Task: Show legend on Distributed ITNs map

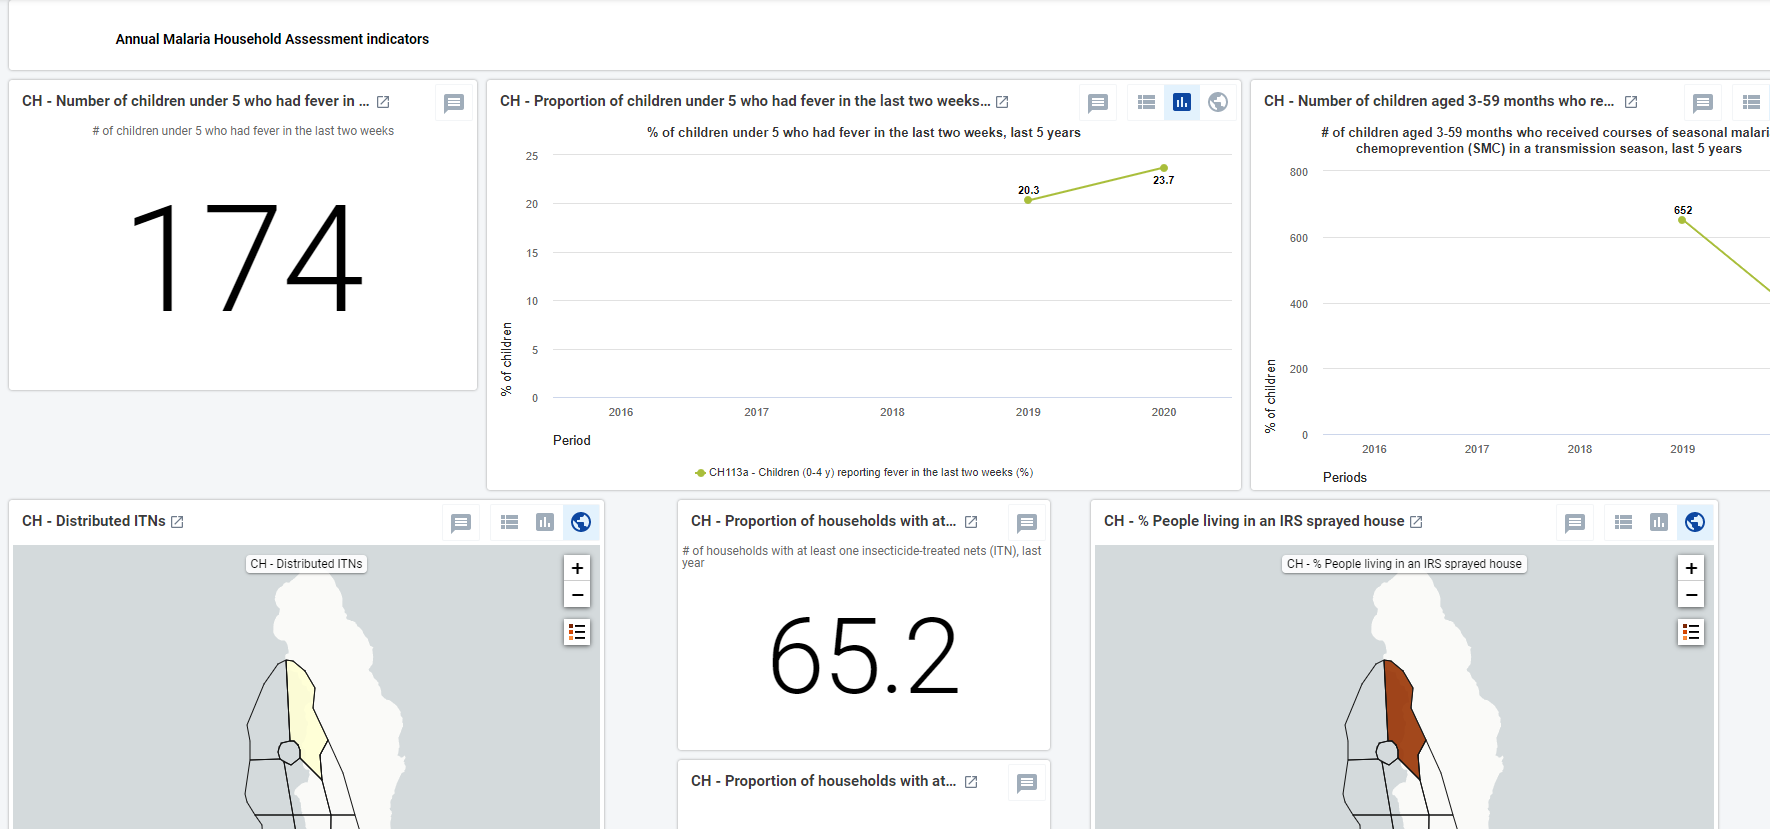Action: [x=577, y=632]
